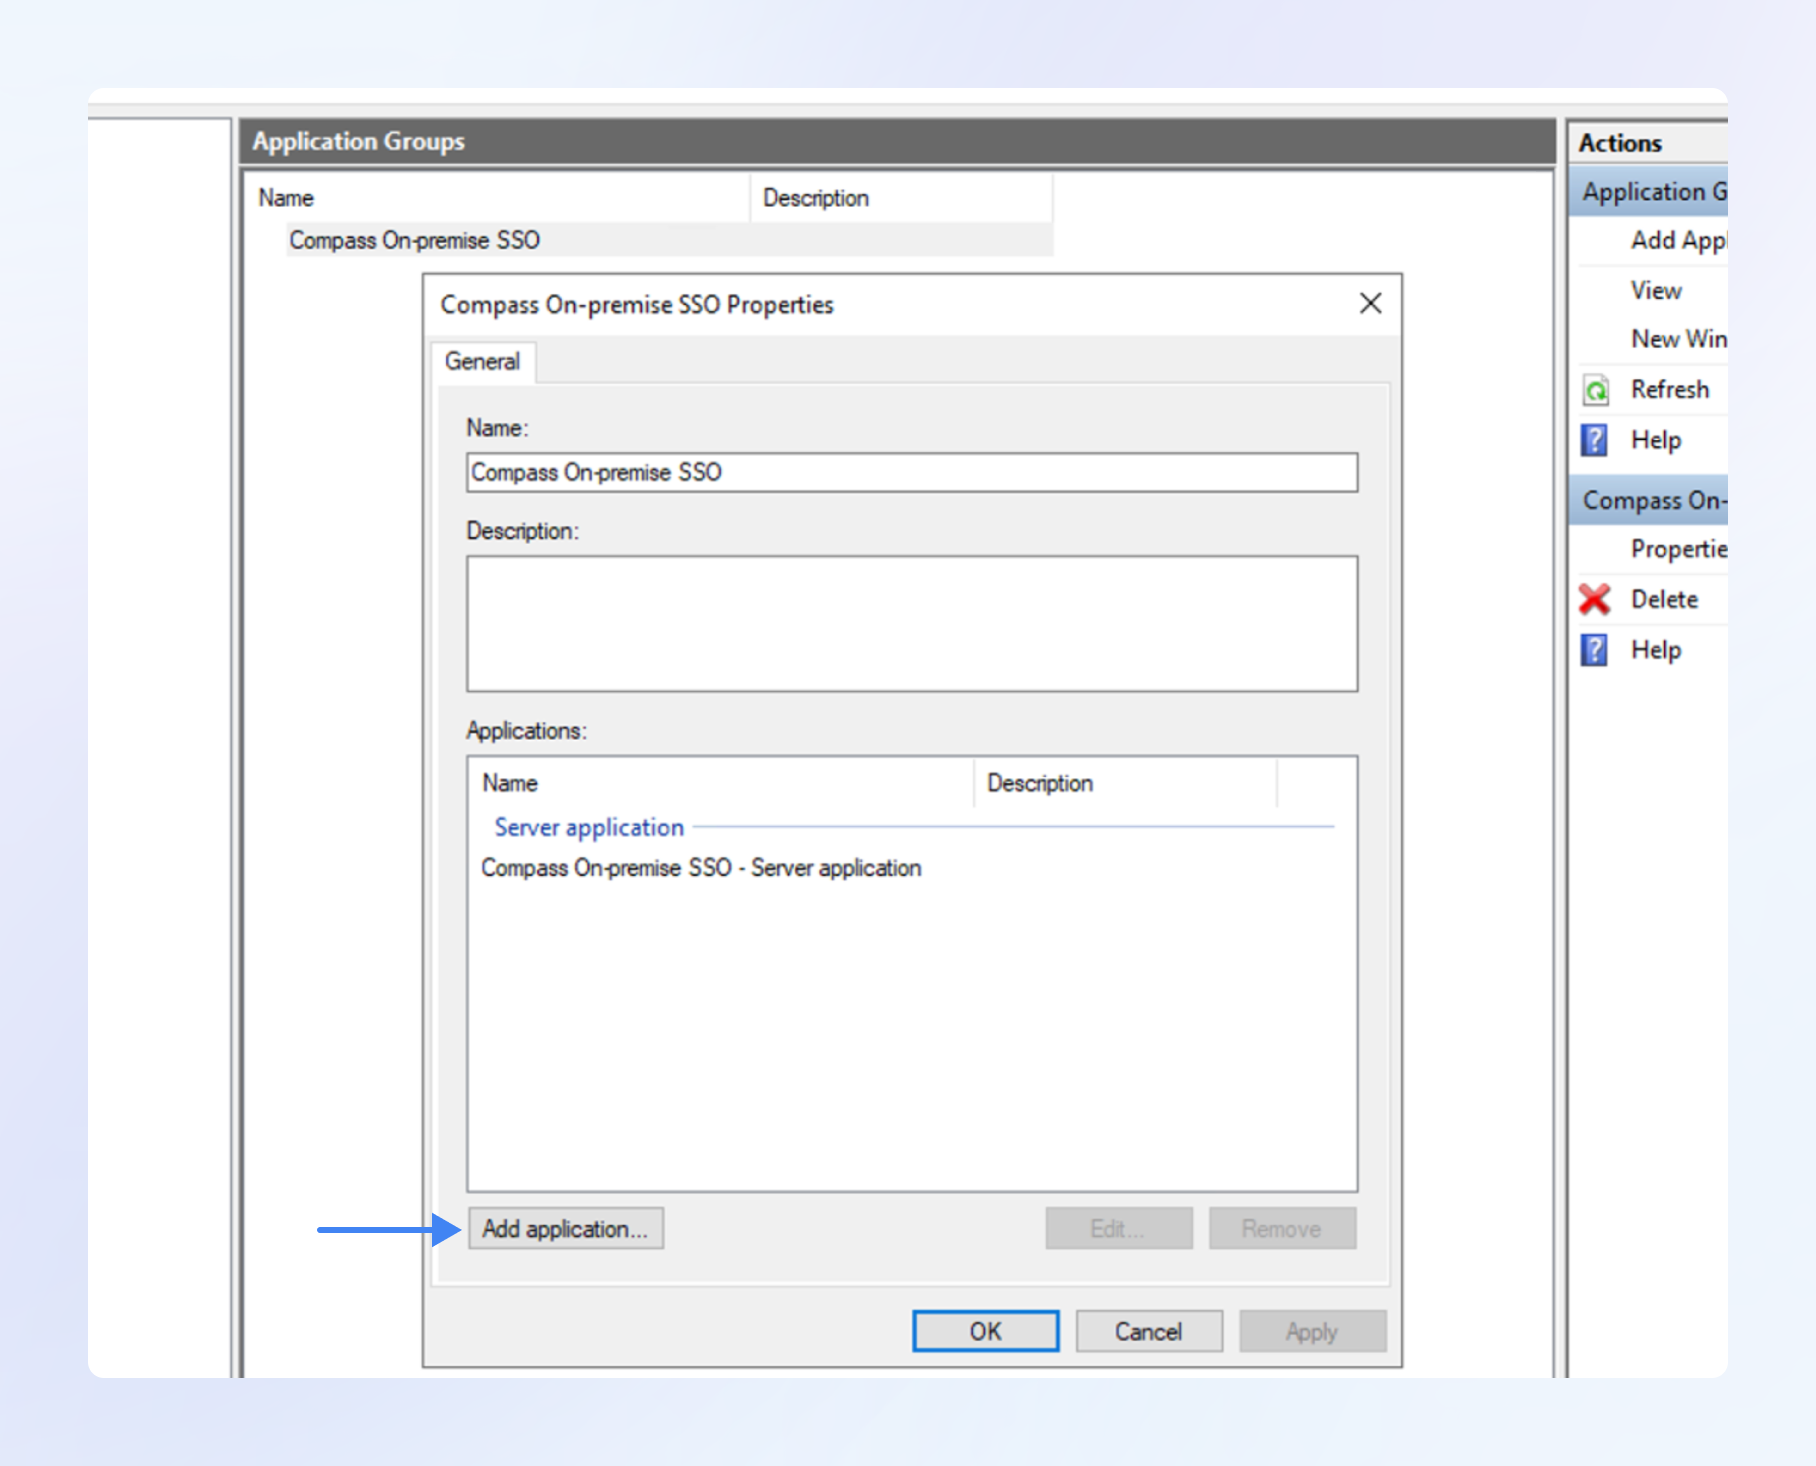Click the upper Help question mark icon
The height and width of the screenshot is (1466, 1816).
coord(1595,440)
